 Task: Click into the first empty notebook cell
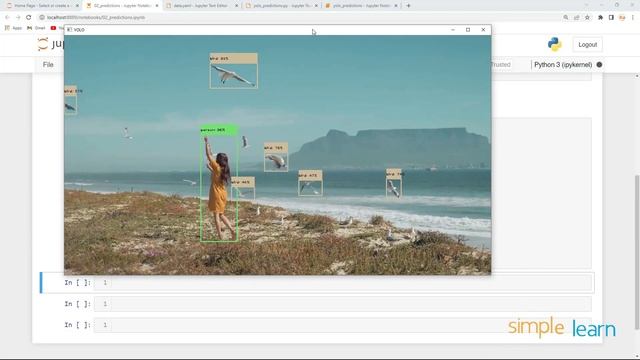[x=343, y=282]
